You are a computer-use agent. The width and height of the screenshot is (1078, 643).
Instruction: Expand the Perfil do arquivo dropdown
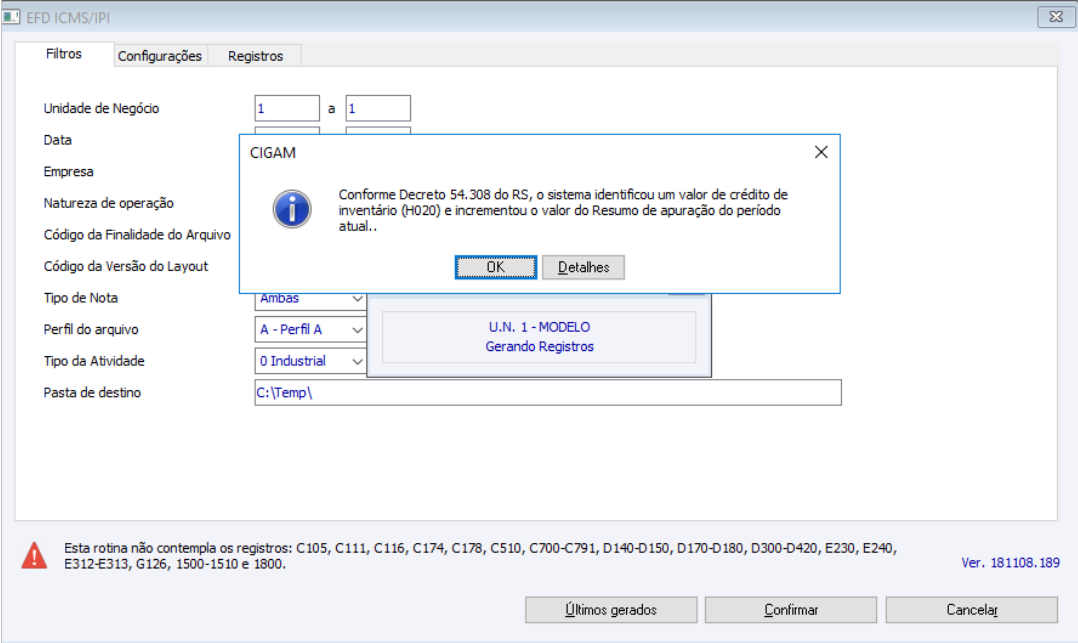357,330
